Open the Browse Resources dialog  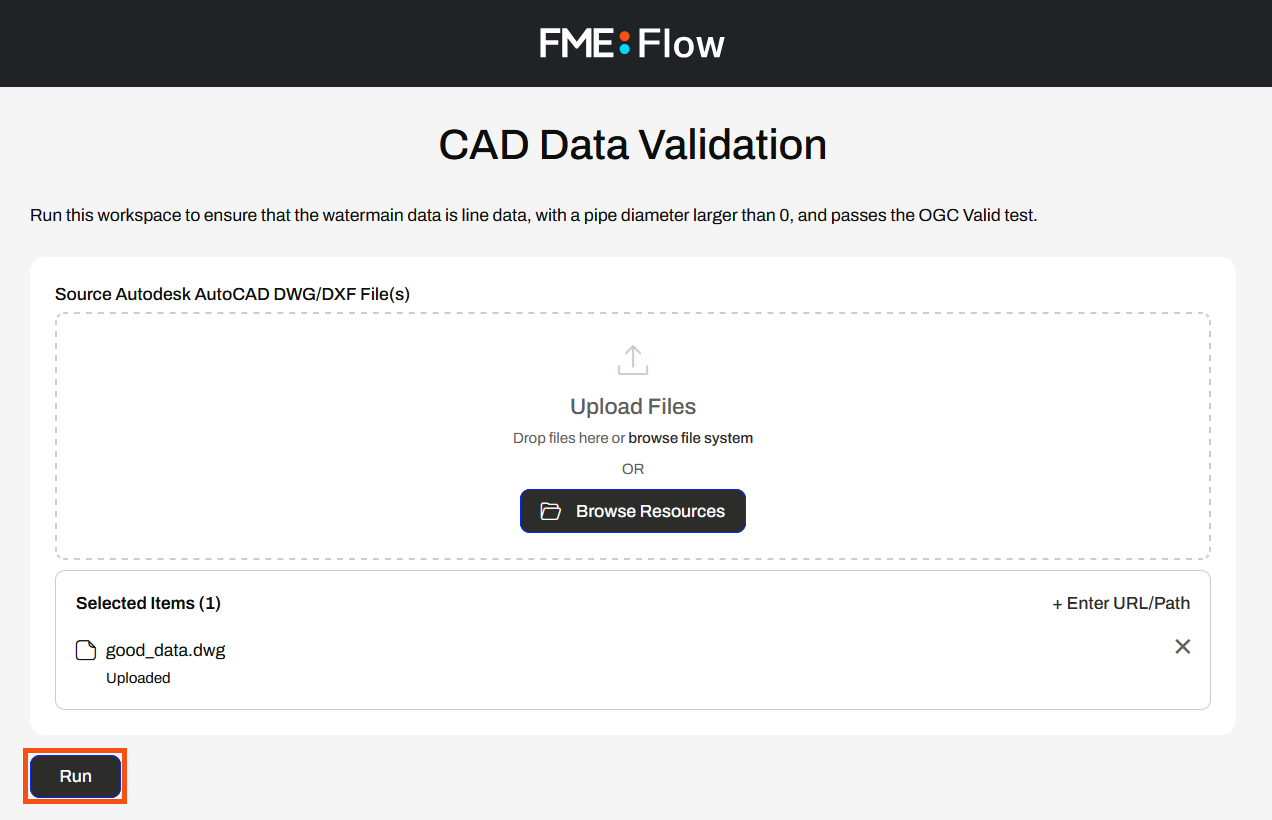point(633,511)
